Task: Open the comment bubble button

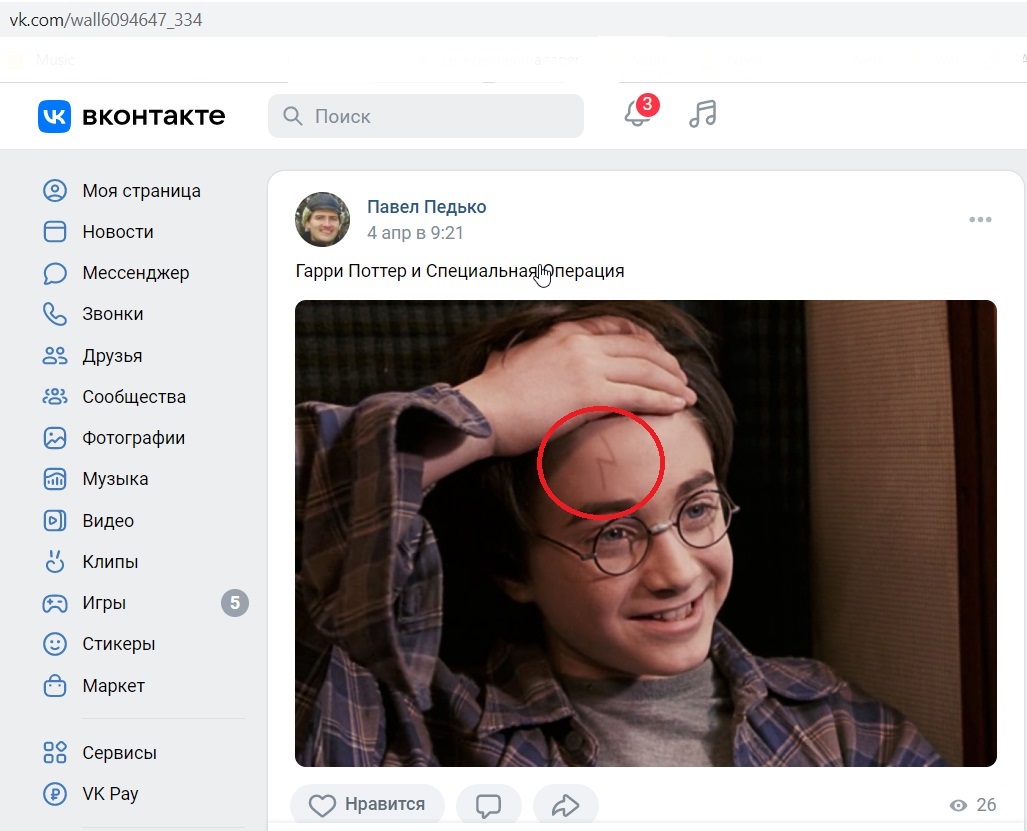Action: point(489,805)
